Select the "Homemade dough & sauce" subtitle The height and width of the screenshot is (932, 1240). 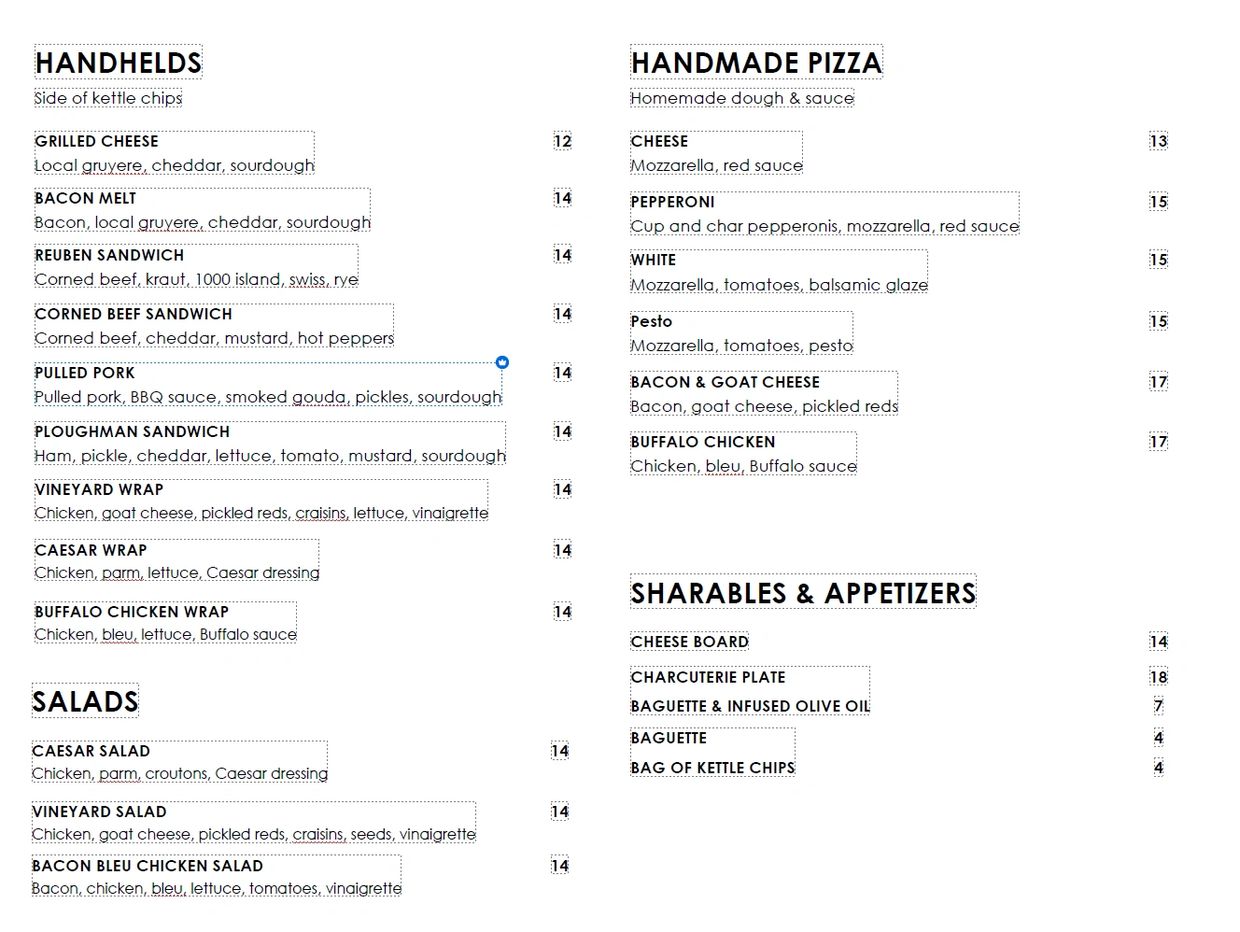click(x=742, y=98)
